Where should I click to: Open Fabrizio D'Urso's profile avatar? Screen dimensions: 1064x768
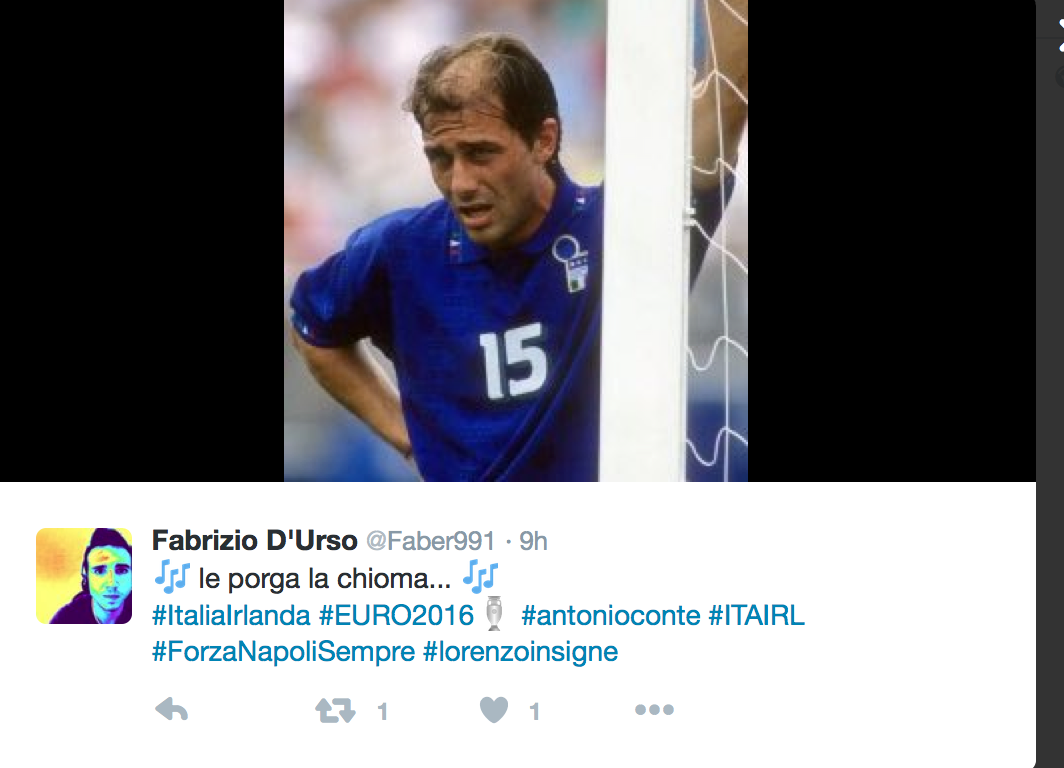(84, 576)
